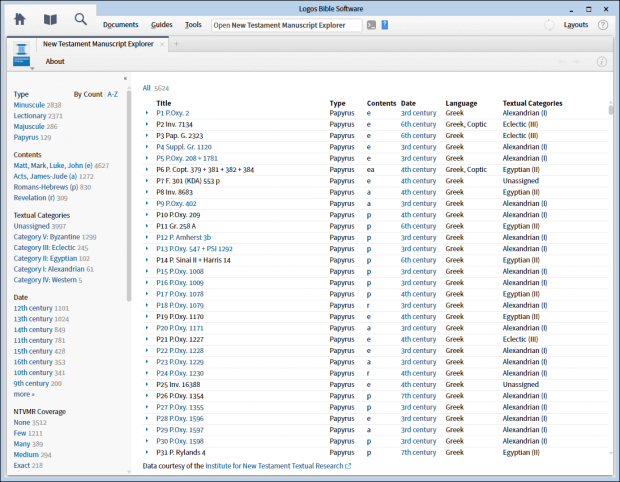The width and height of the screenshot is (620, 482).
Task: Expand the P31 P. Rylands 4 row
Action: coord(147,452)
